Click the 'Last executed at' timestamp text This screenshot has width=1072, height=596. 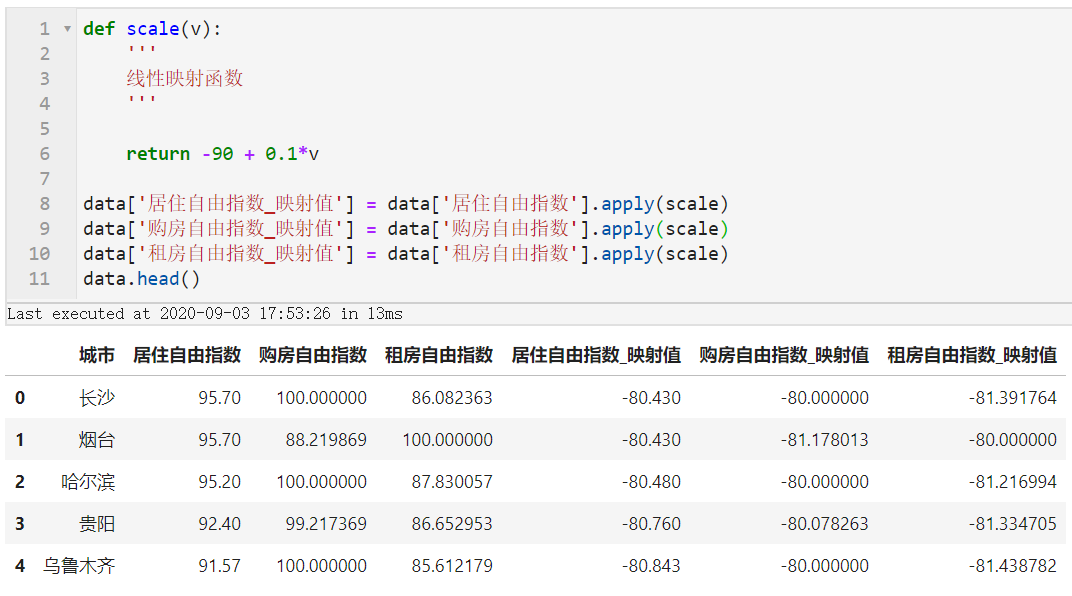click(204, 314)
